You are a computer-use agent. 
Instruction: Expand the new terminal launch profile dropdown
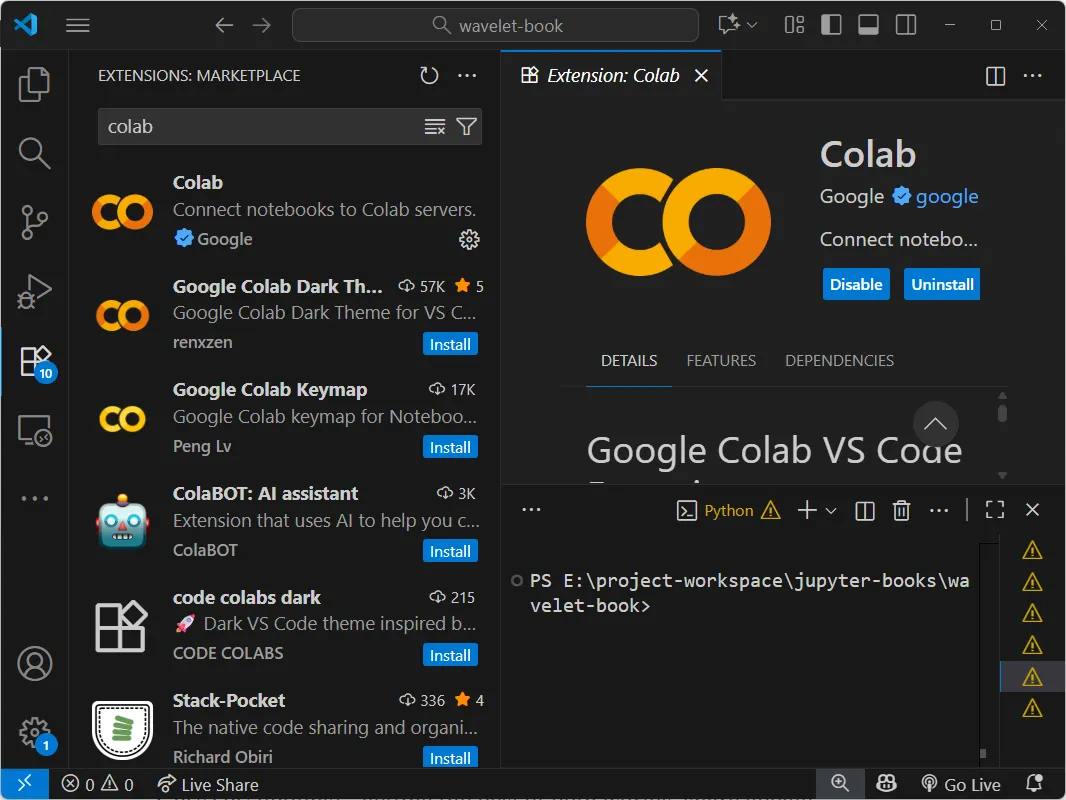click(831, 510)
